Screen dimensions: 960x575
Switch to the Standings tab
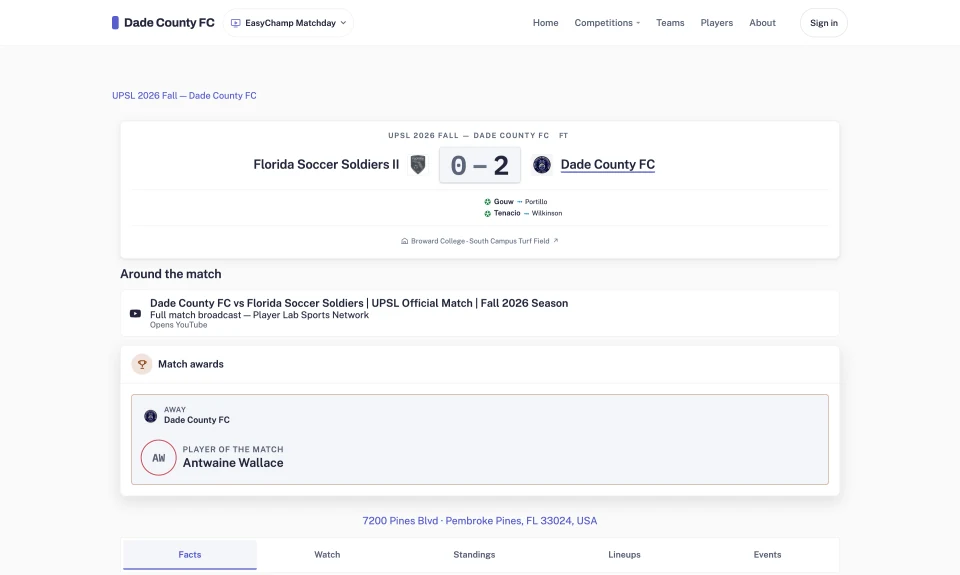(474, 555)
